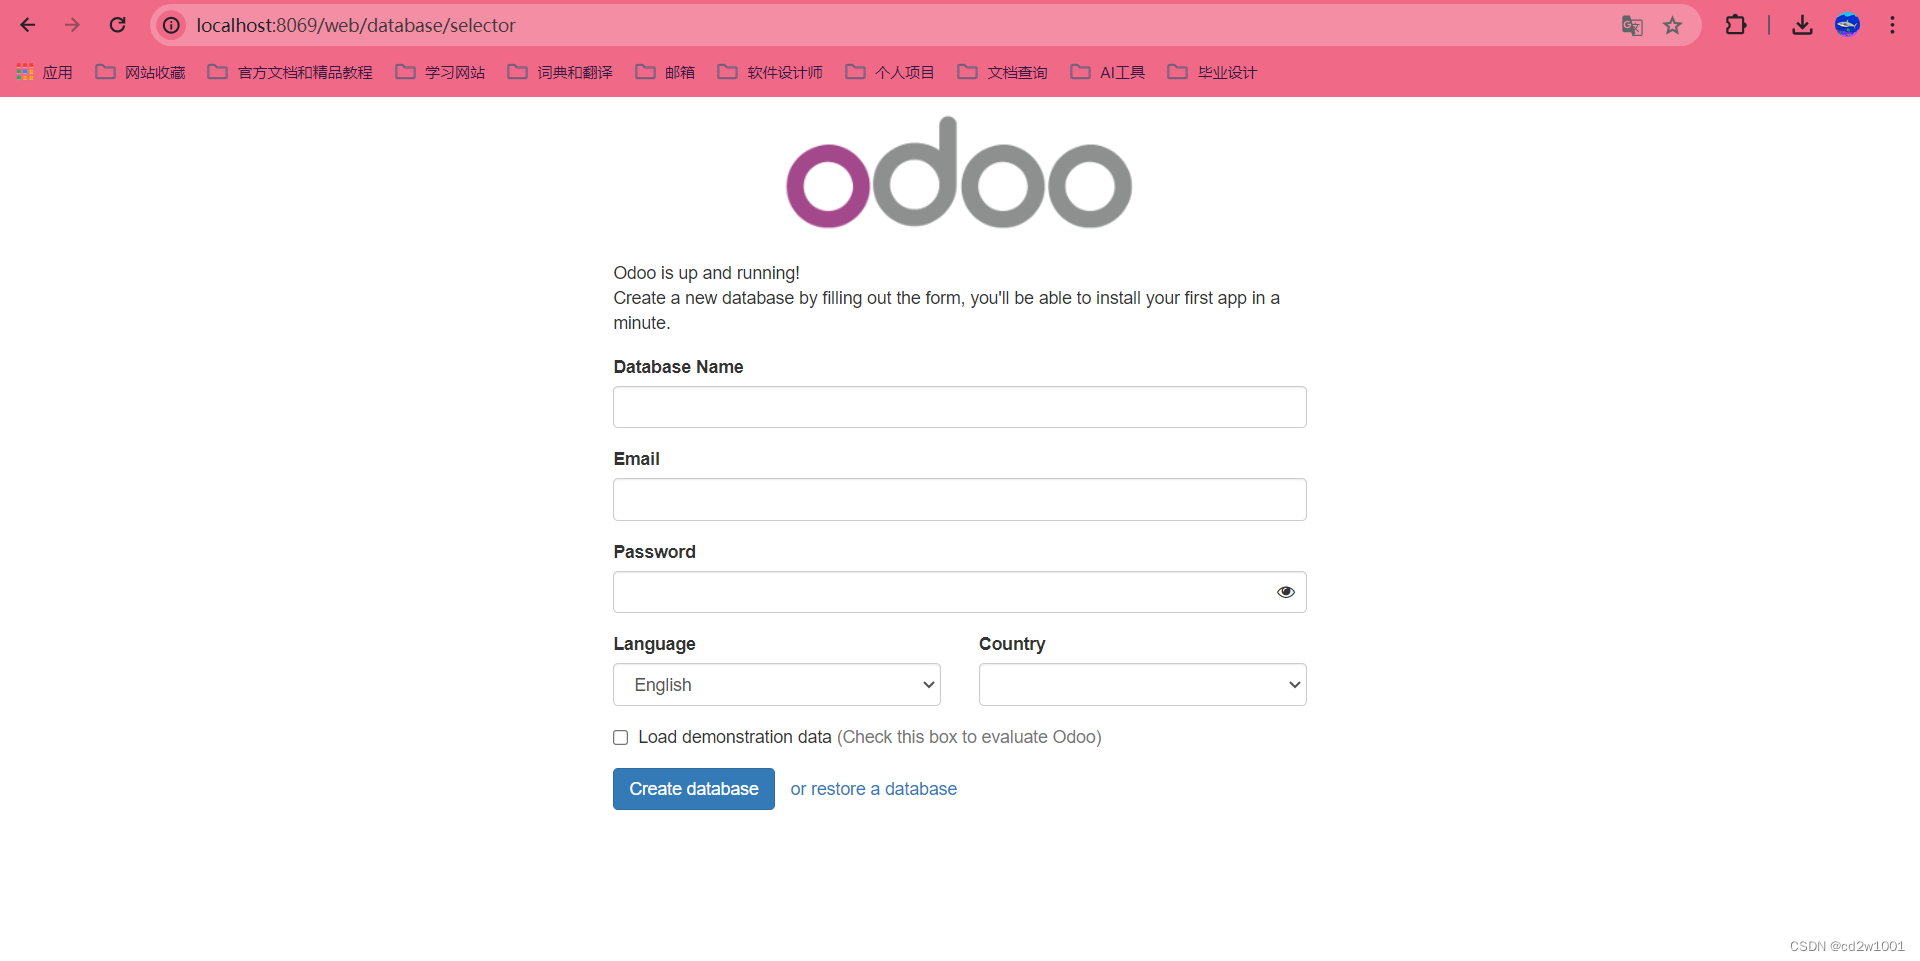Viewport: 1920px width, 961px height.
Task: Open AI工具 bookmark folder
Action: [1107, 72]
